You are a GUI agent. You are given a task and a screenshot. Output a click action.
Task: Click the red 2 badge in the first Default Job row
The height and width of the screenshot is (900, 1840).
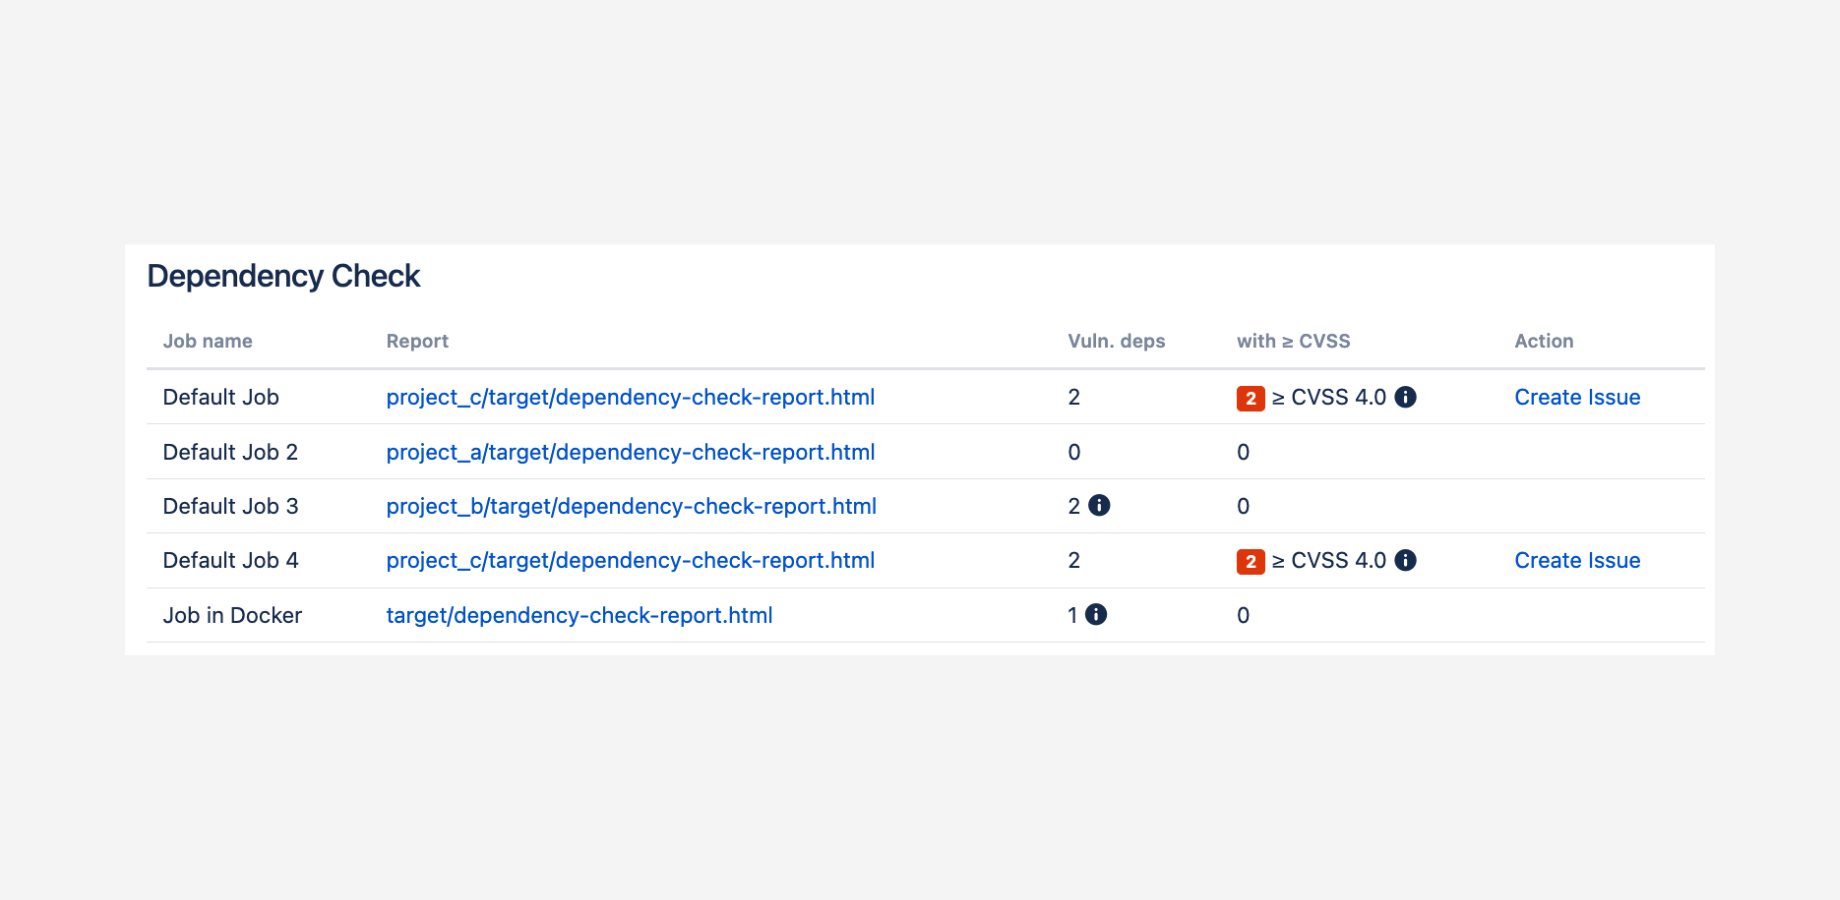click(x=1250, y=398)
